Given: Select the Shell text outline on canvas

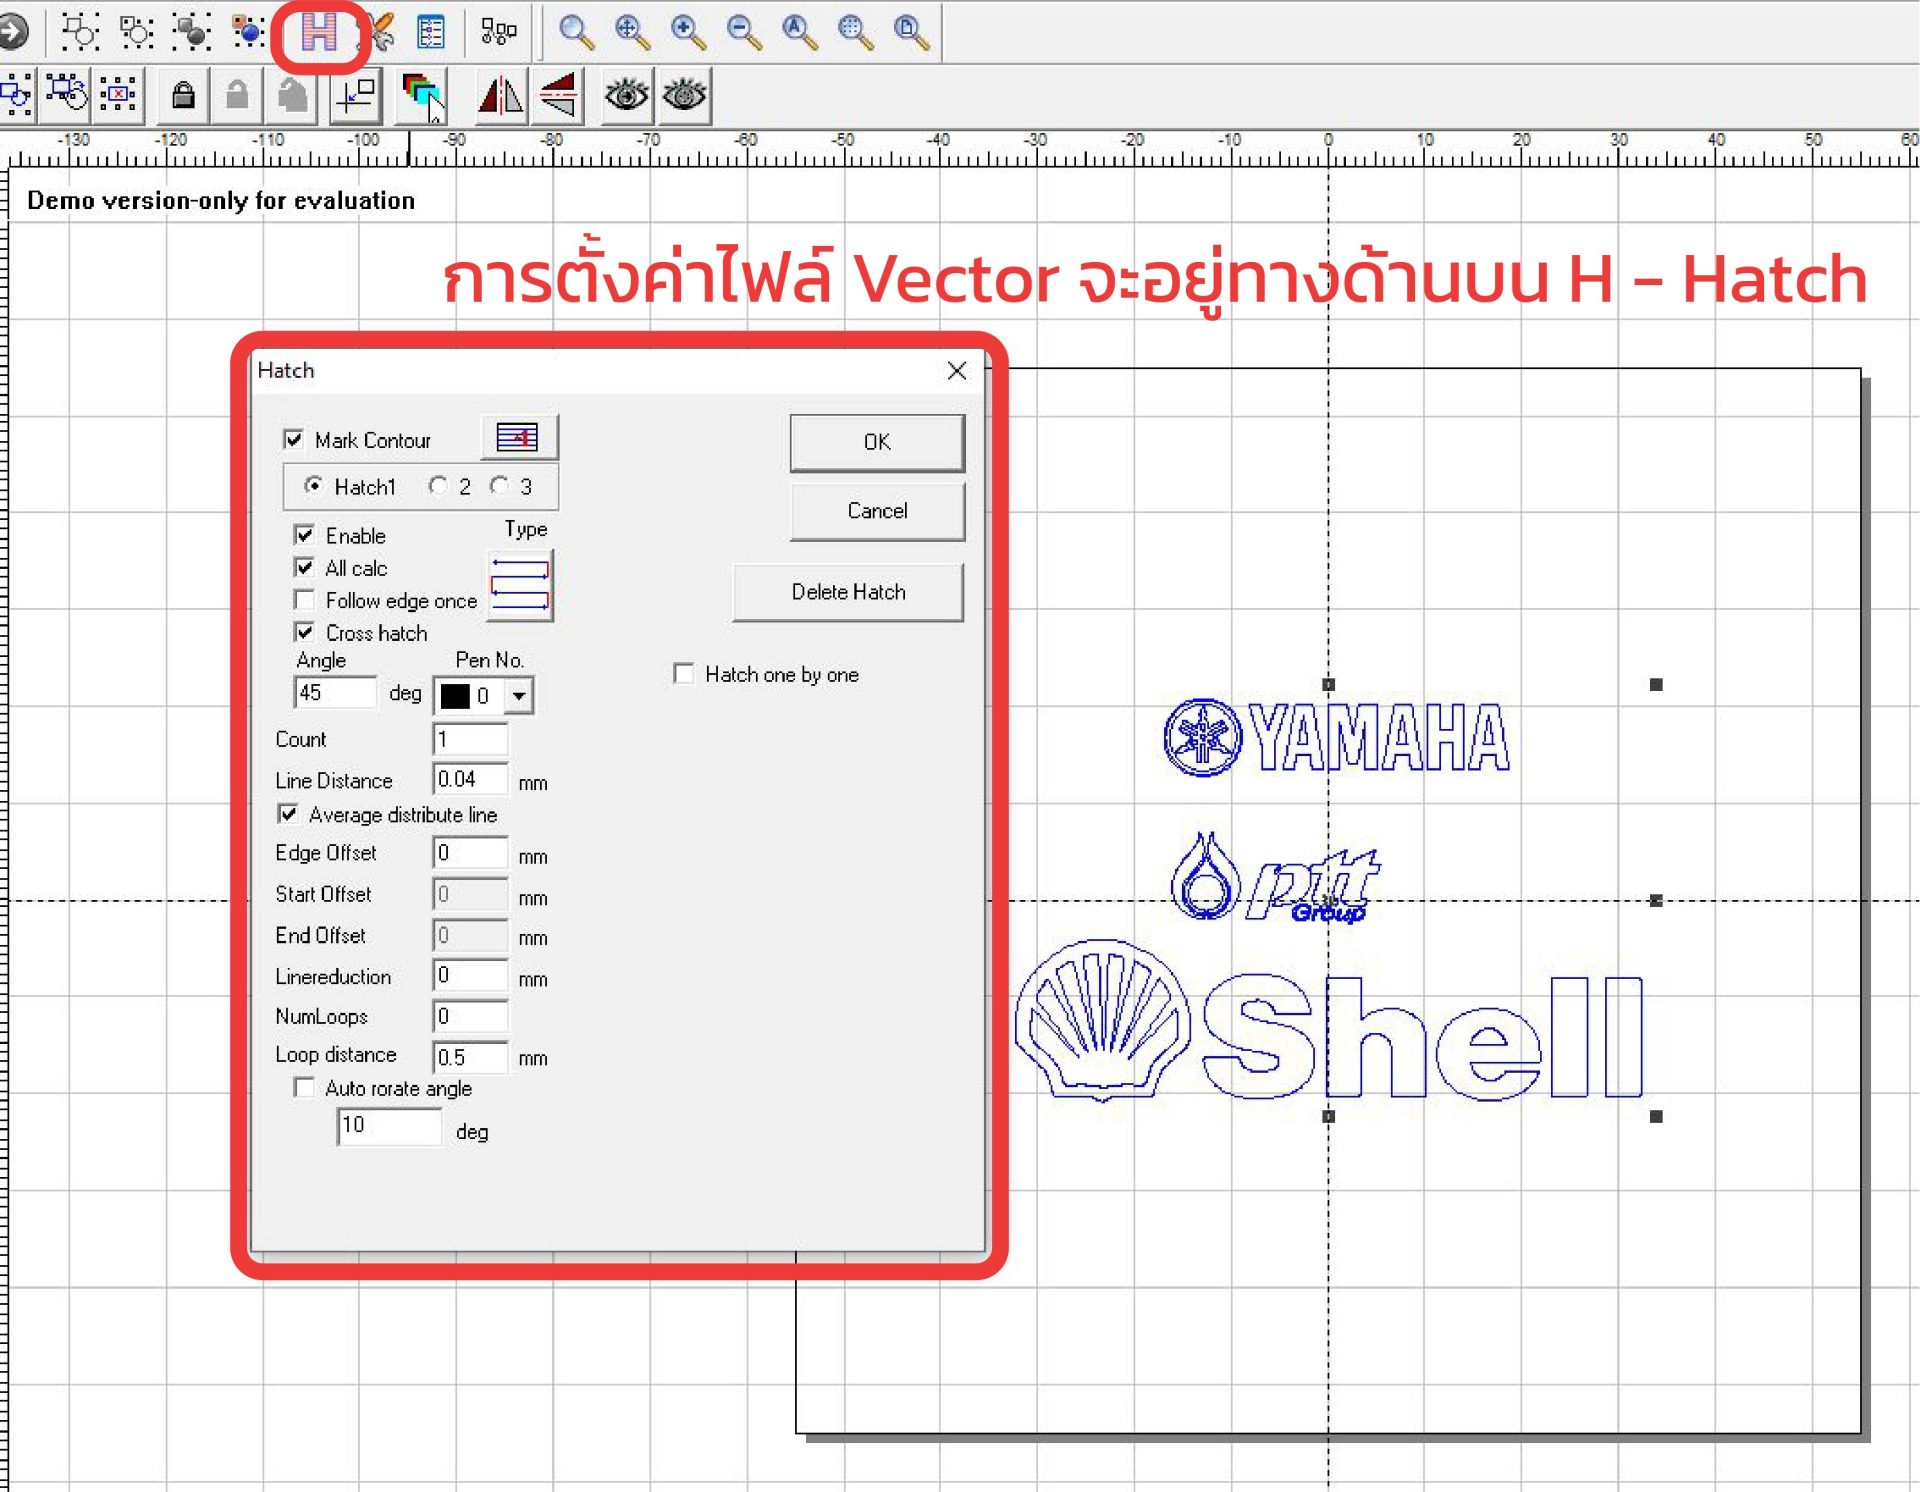Looking at the screenshot, I should coord(1423,1037).
